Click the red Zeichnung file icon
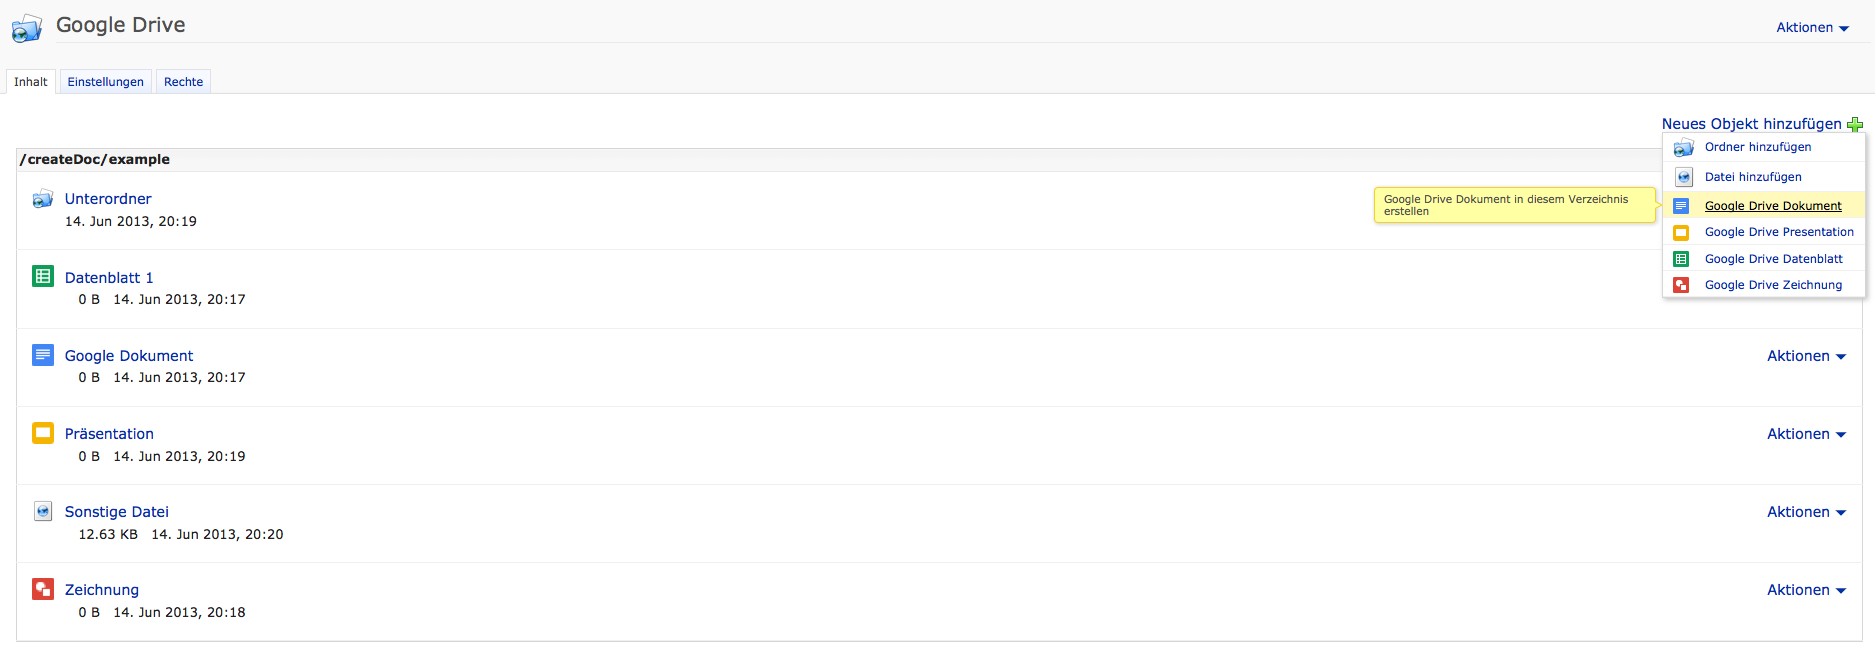The width and height of the screenshot is (1875, 653). pyautogui.click(x=43, y=589)
